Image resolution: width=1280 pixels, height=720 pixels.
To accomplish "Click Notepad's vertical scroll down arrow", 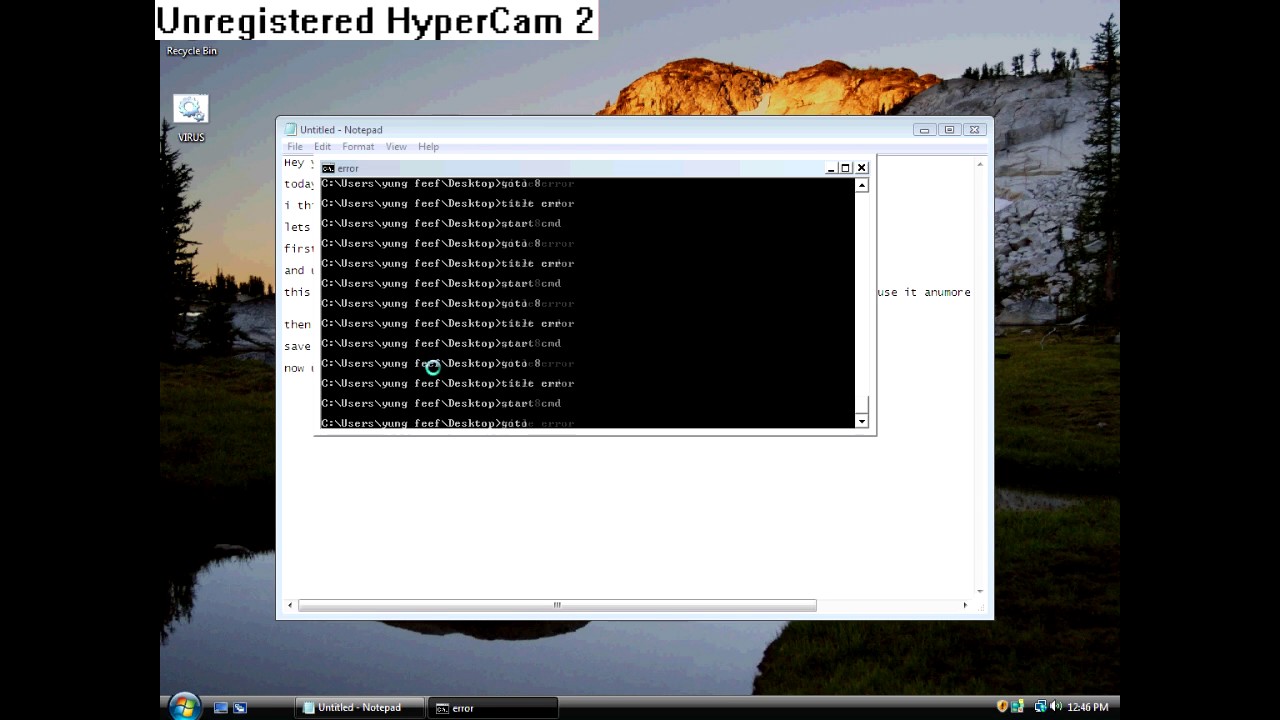I will [980, 591].
